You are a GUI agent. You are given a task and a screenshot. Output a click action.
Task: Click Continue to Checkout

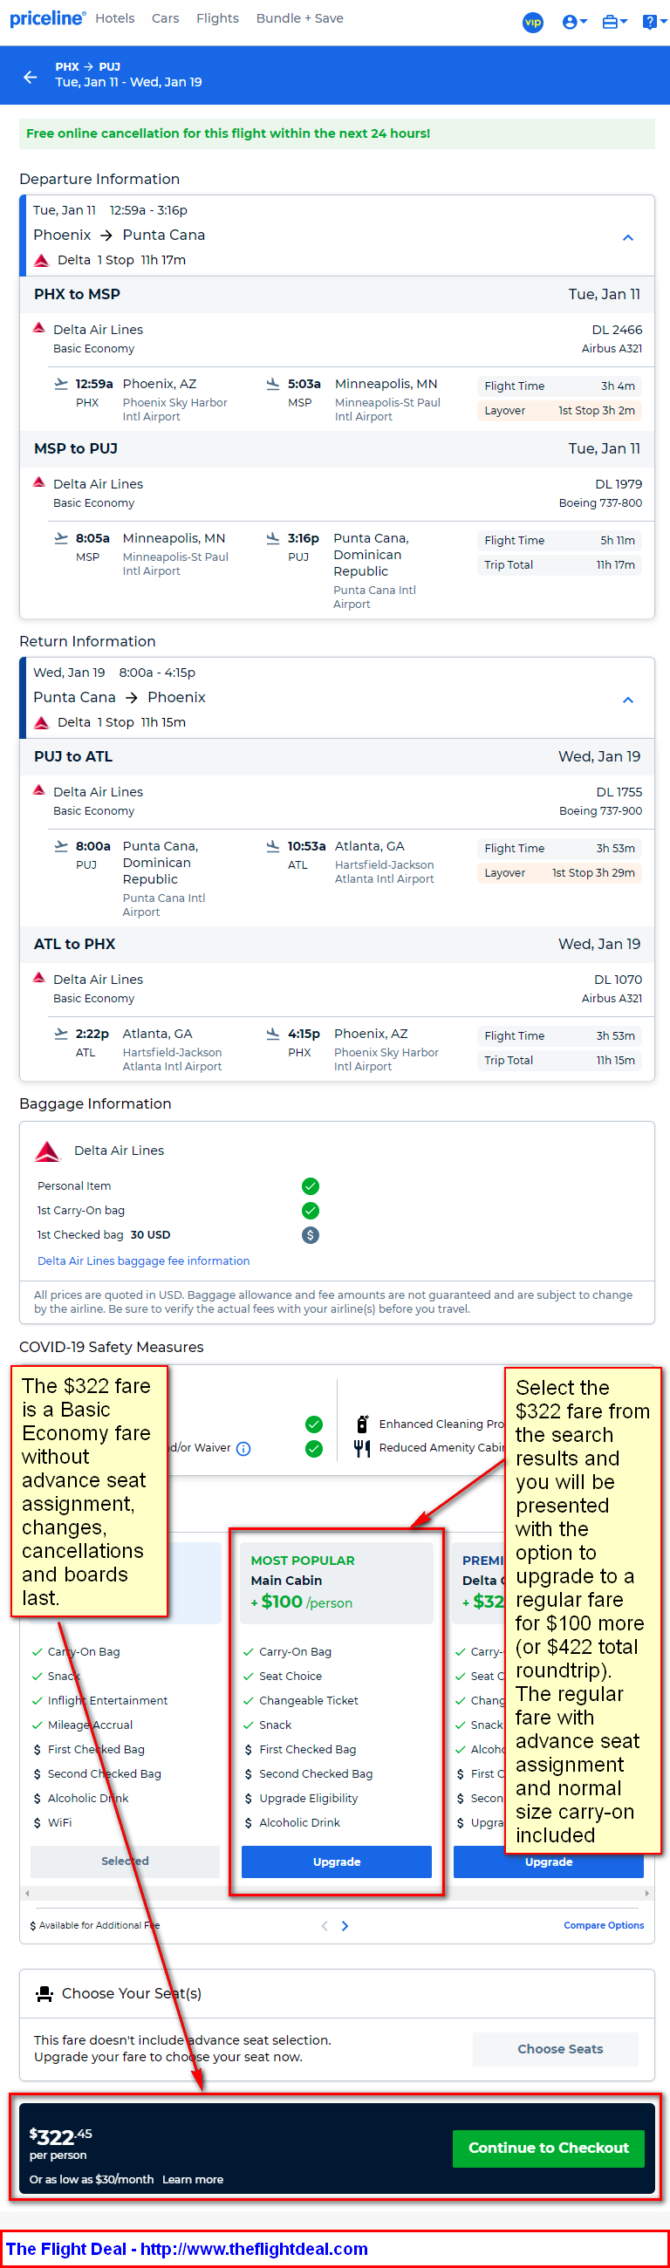[x=548, y=2147]
